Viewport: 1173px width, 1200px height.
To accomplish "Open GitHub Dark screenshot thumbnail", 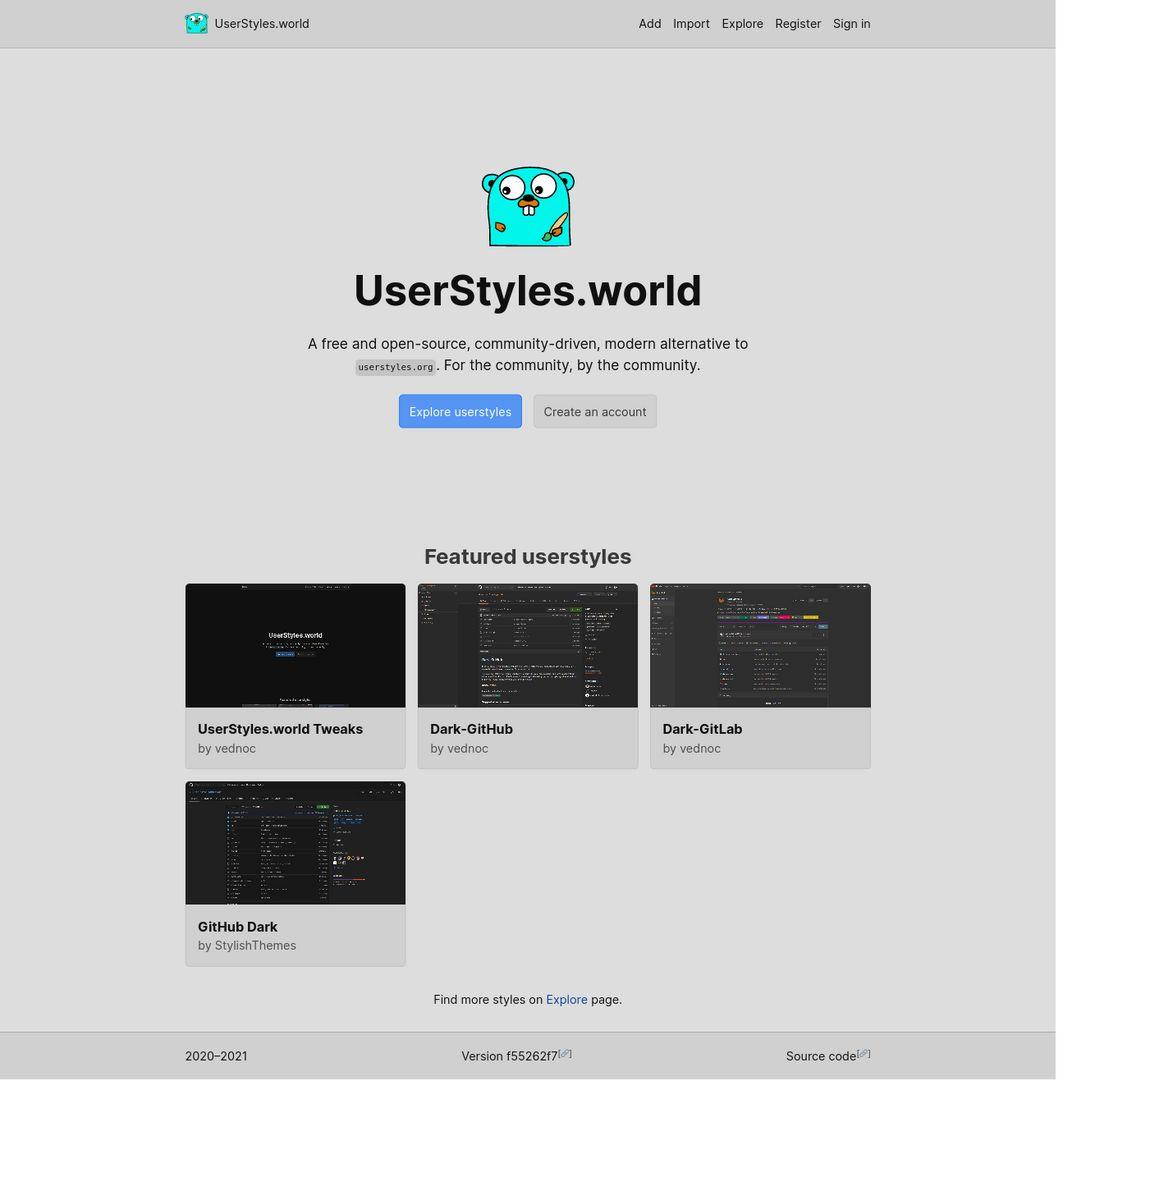I will 295,843.
